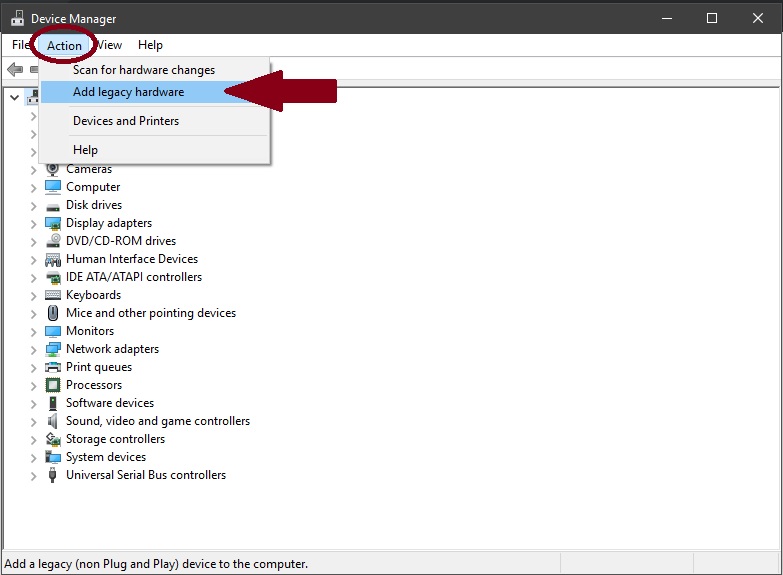
Task: Click the Display adapters icon
Action: click(x=52, y=223)
